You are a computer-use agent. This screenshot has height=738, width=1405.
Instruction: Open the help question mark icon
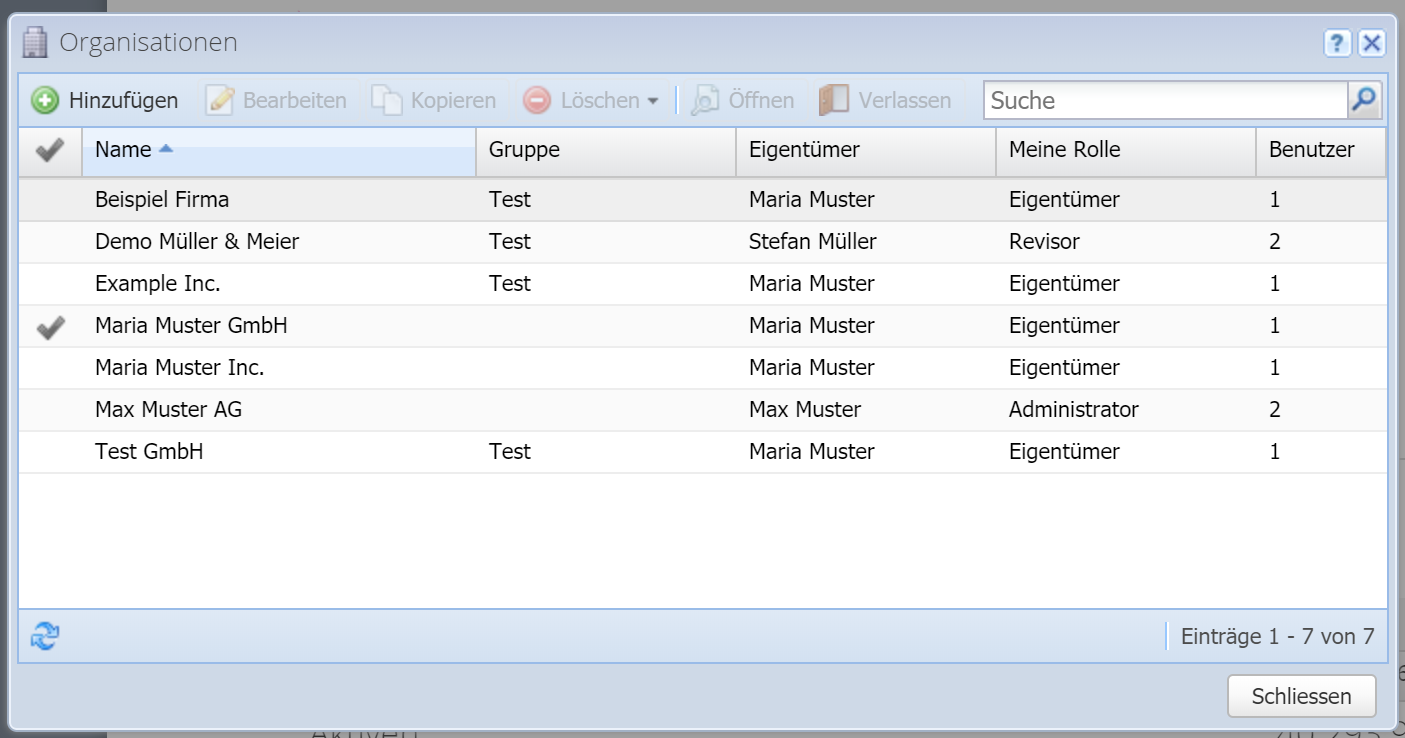click(x=1337, y=43)
